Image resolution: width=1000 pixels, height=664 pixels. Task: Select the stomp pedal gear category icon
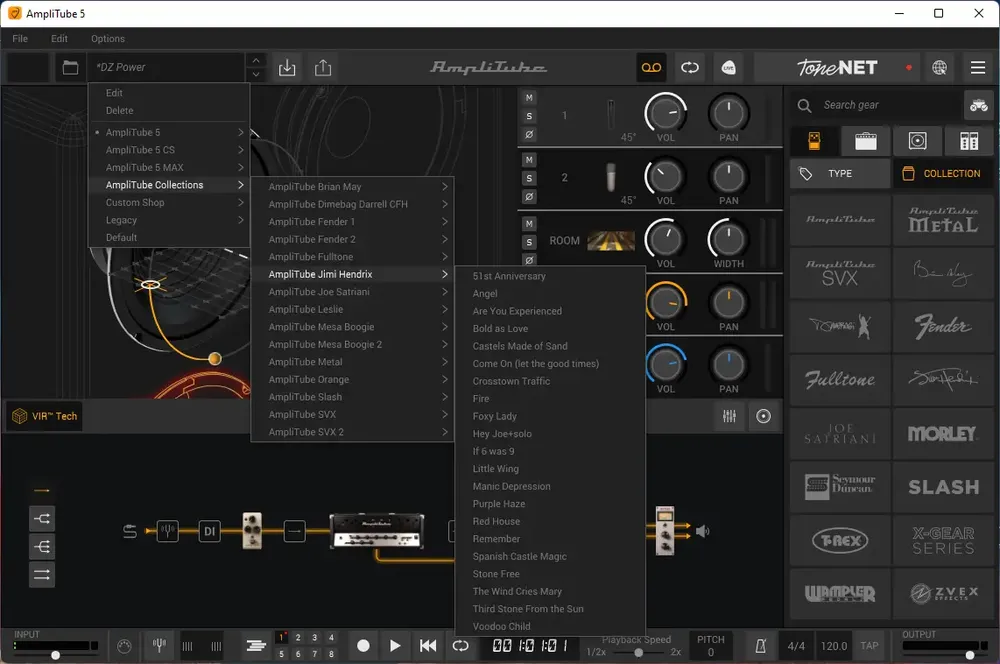pyautogui.click(x=814, y=141)
